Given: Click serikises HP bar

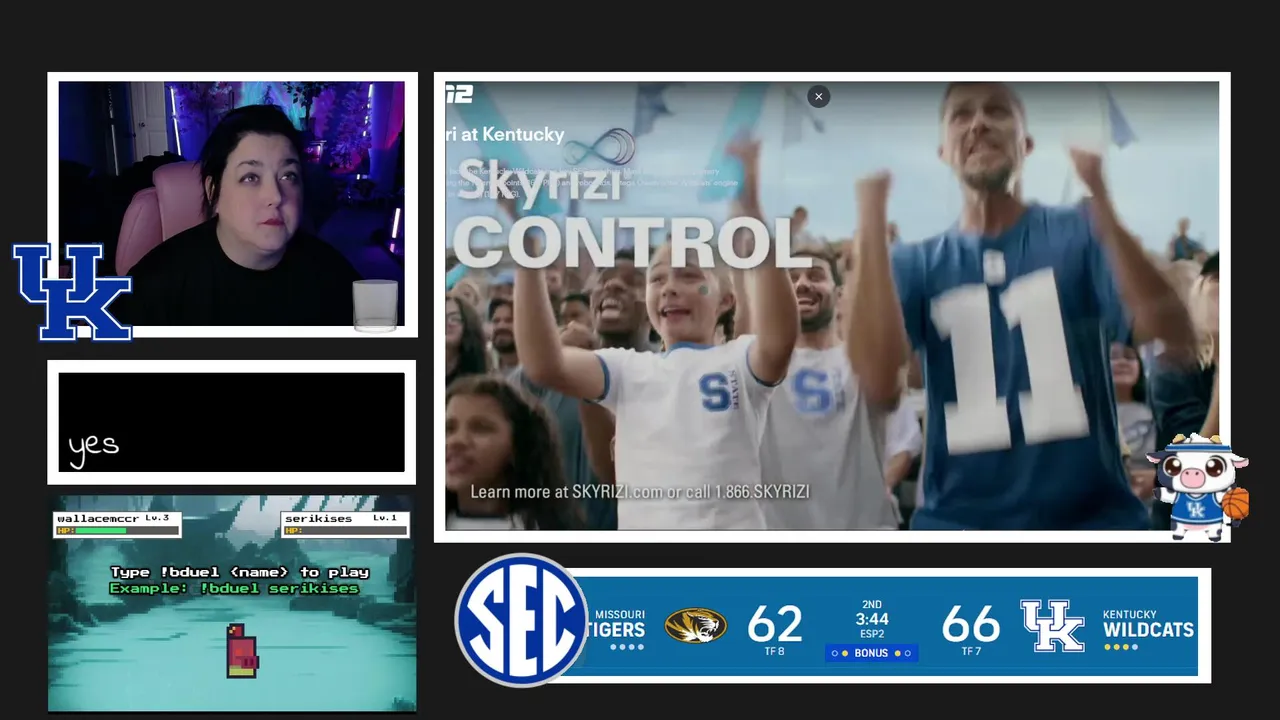Looking at the screenshot, I should (343, 531).
